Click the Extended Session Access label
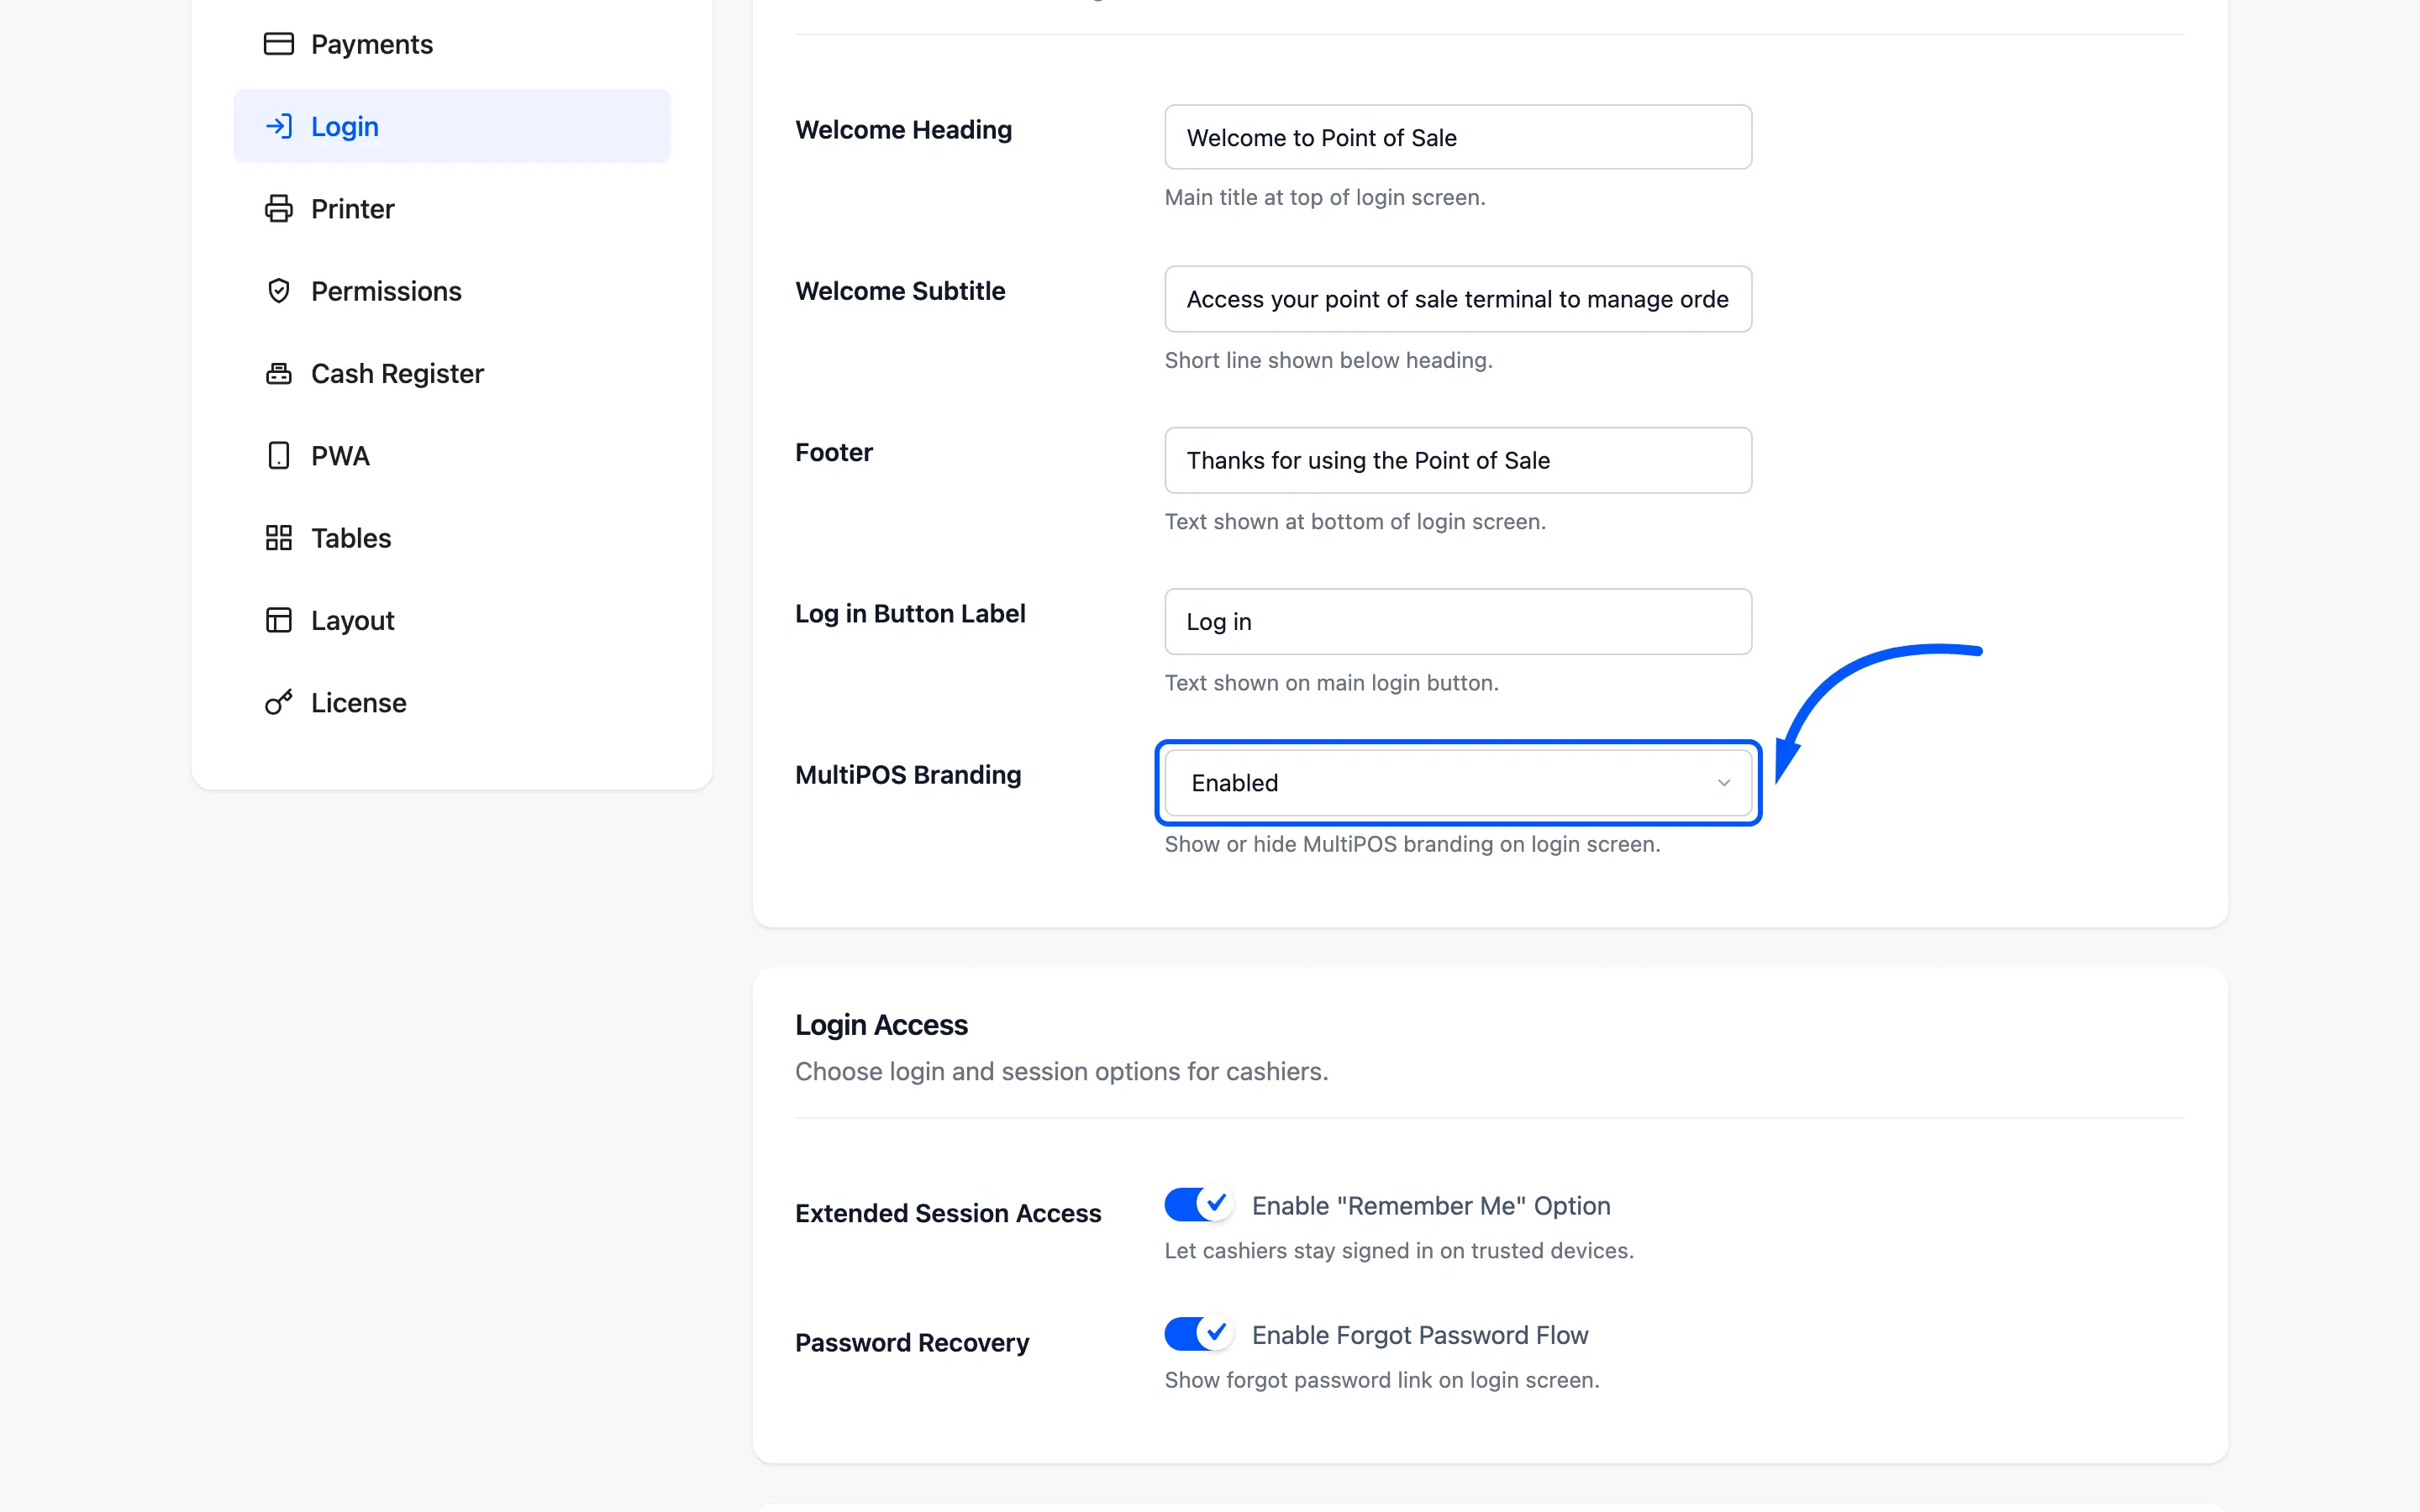Image resolution: width=2420 pixels, height=1512 pixels. point(948,1213)
